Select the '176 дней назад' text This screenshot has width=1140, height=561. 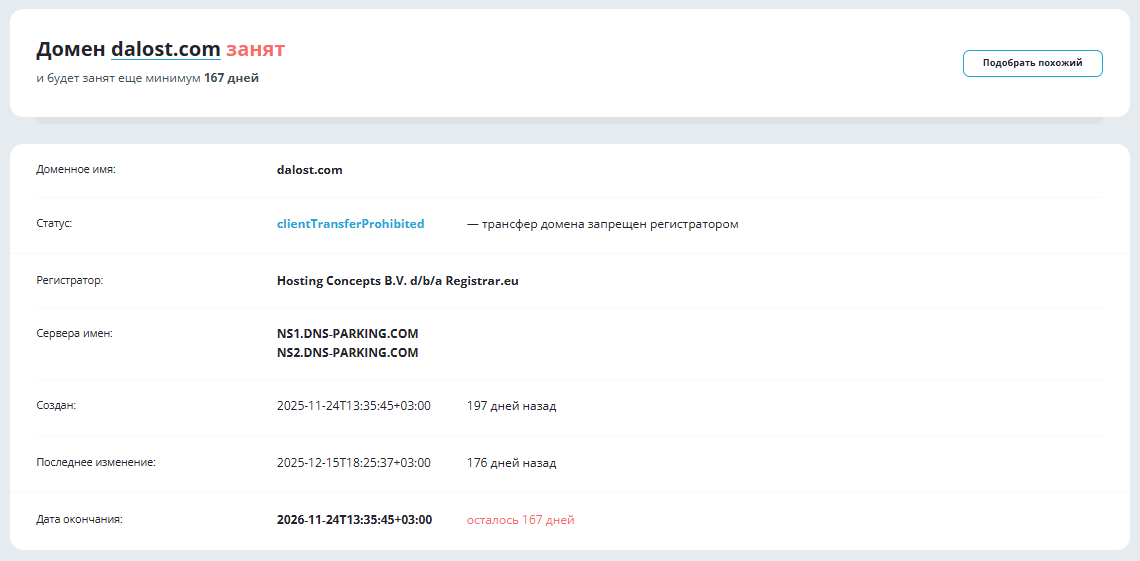click(x=511, y=463)
